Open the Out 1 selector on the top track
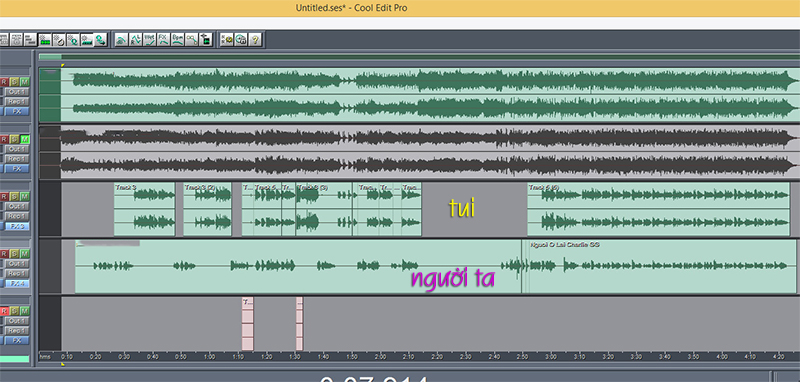Screen dimensions: 800x382 (x=17, y=92)
